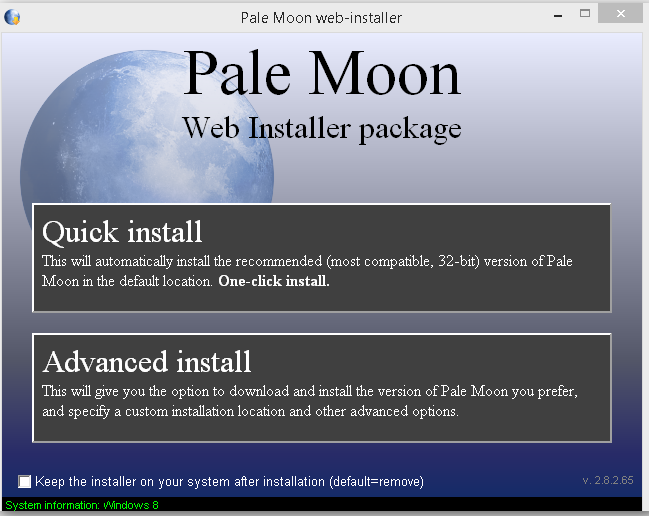Click the Web Installer package subtitle
The image size is (649, 516).
322,129
